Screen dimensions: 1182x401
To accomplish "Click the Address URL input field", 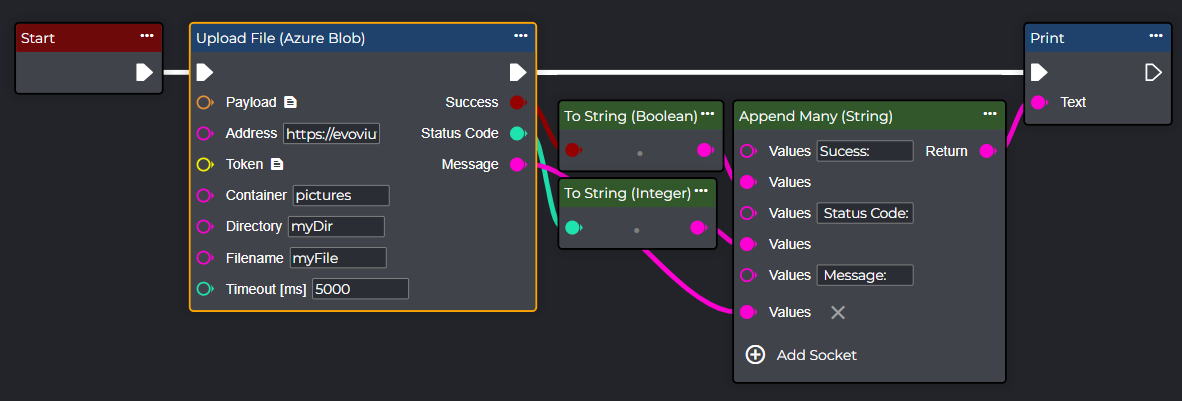I will click(332, 133).
